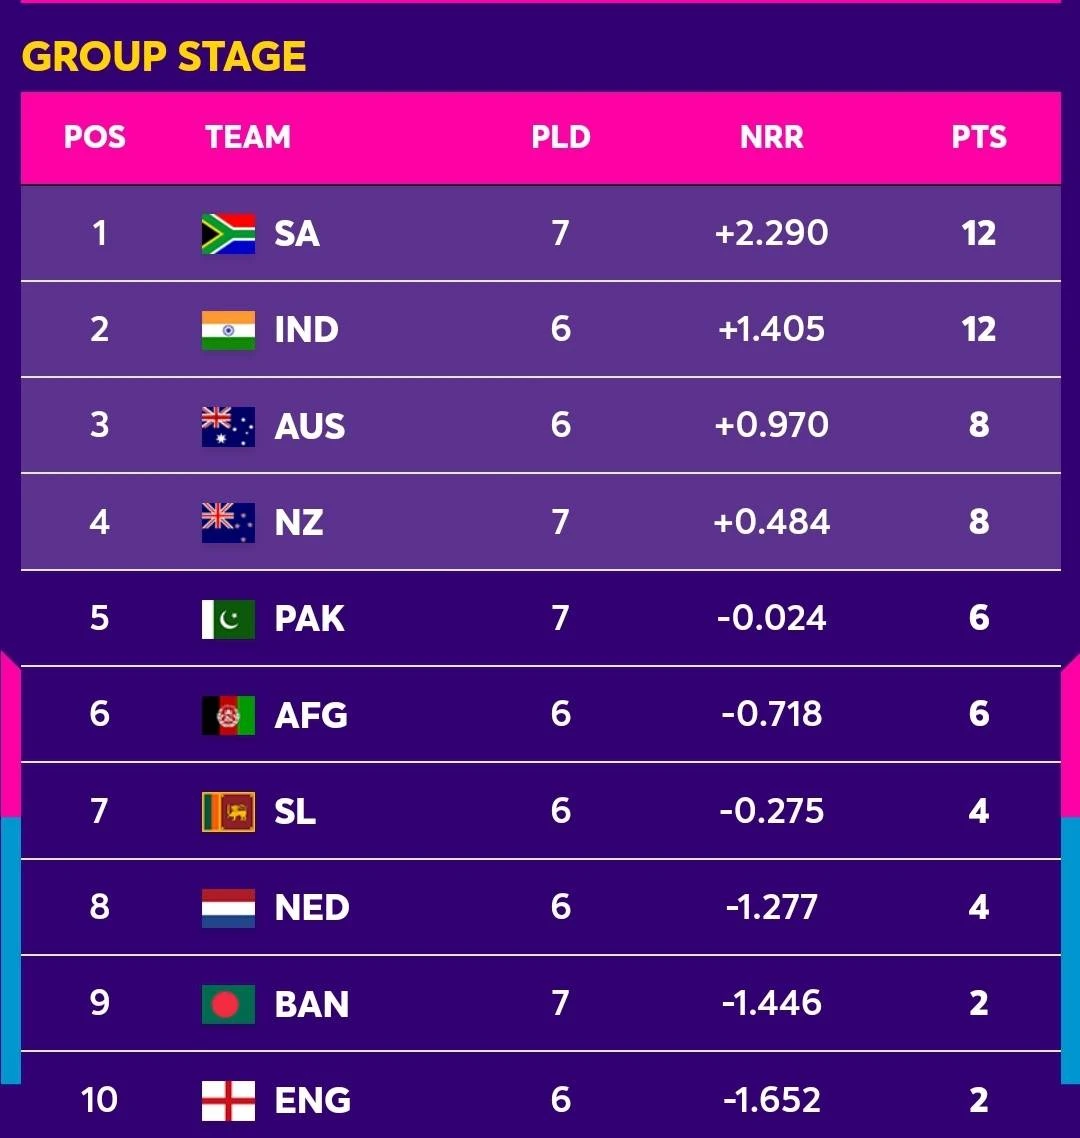The image size is (1080, 1138).
Task: Click the PTS column header
Action: click(x=979, y=137)
